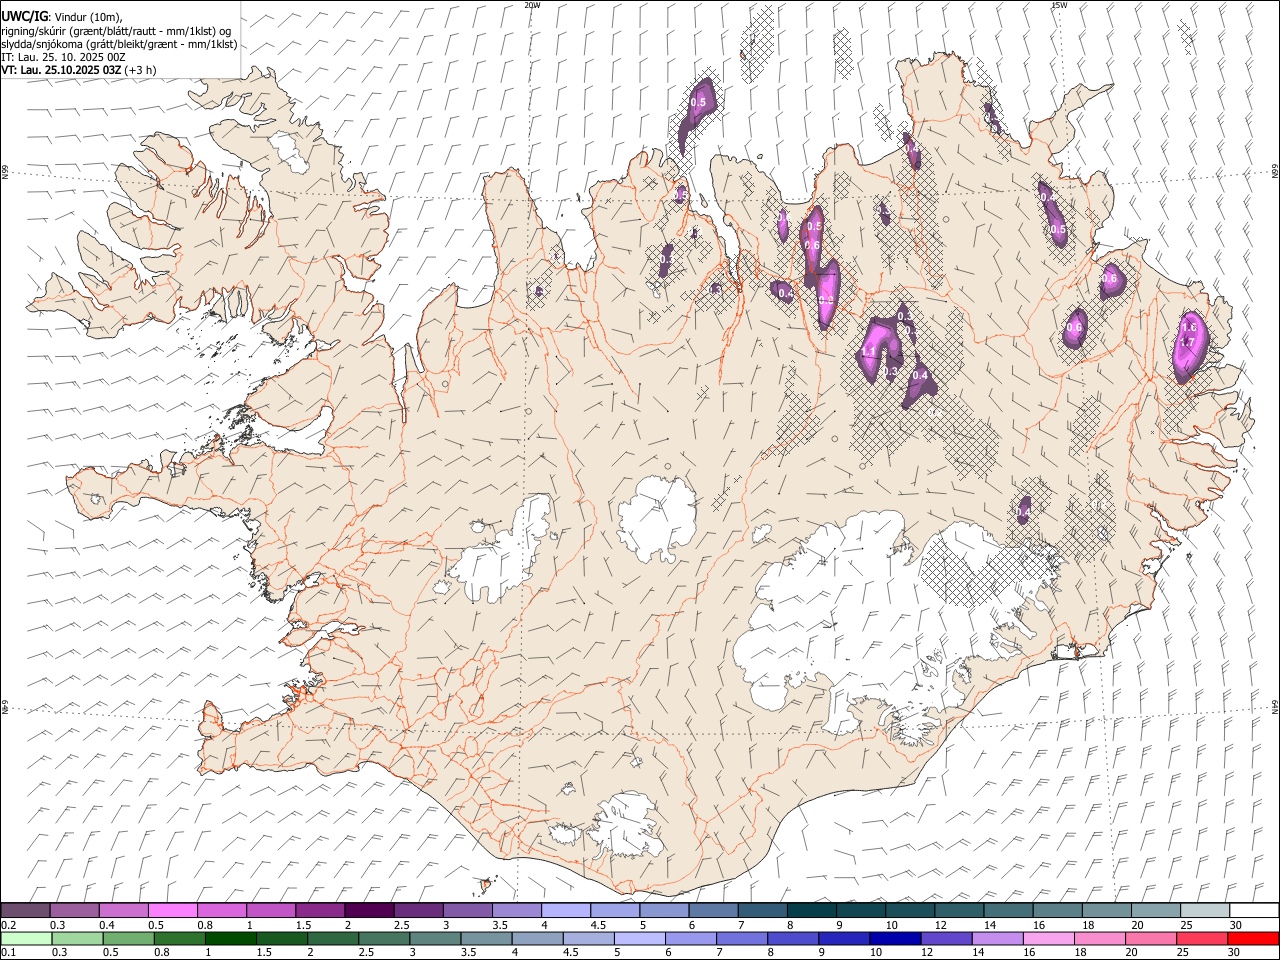1280x960 pixels.
Task: Click the "1.6" snowfall value label
Action: 1189,328
